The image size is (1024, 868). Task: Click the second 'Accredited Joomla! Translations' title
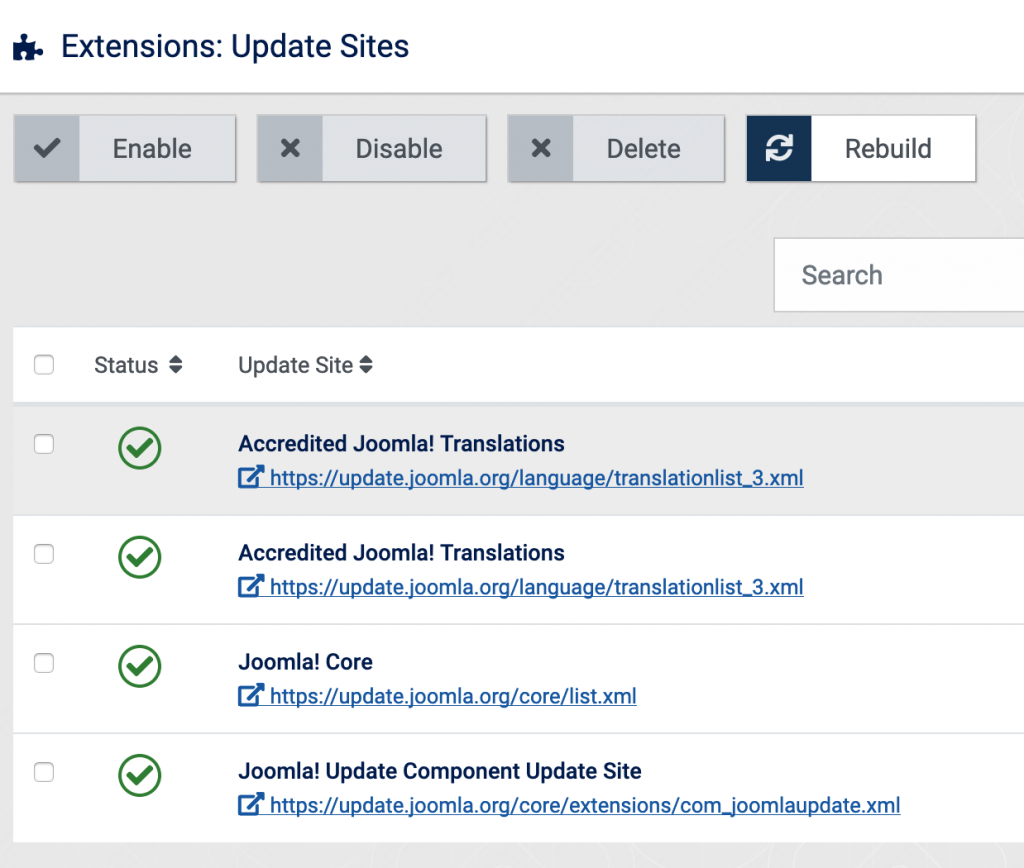(x=401, y=553)
